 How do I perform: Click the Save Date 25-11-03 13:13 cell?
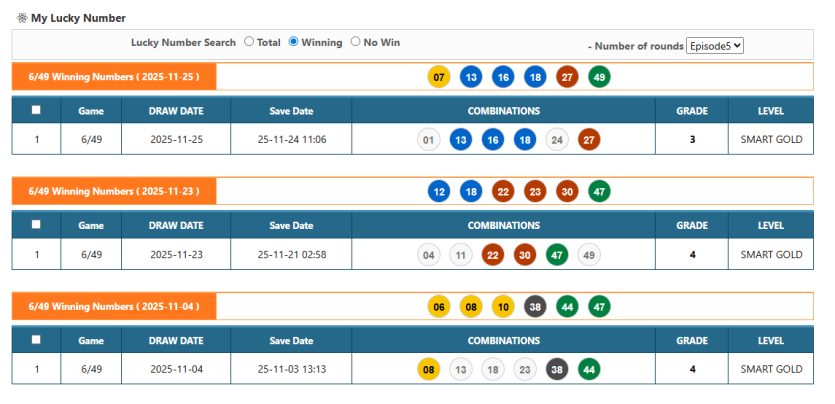(291, 370)
